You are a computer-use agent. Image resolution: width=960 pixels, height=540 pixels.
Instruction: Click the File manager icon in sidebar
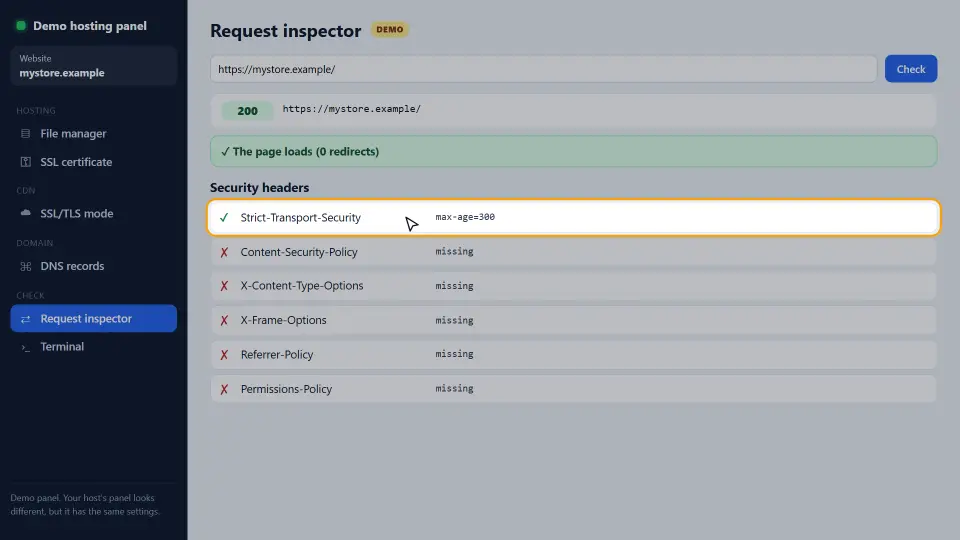click(x=25, y=133)
